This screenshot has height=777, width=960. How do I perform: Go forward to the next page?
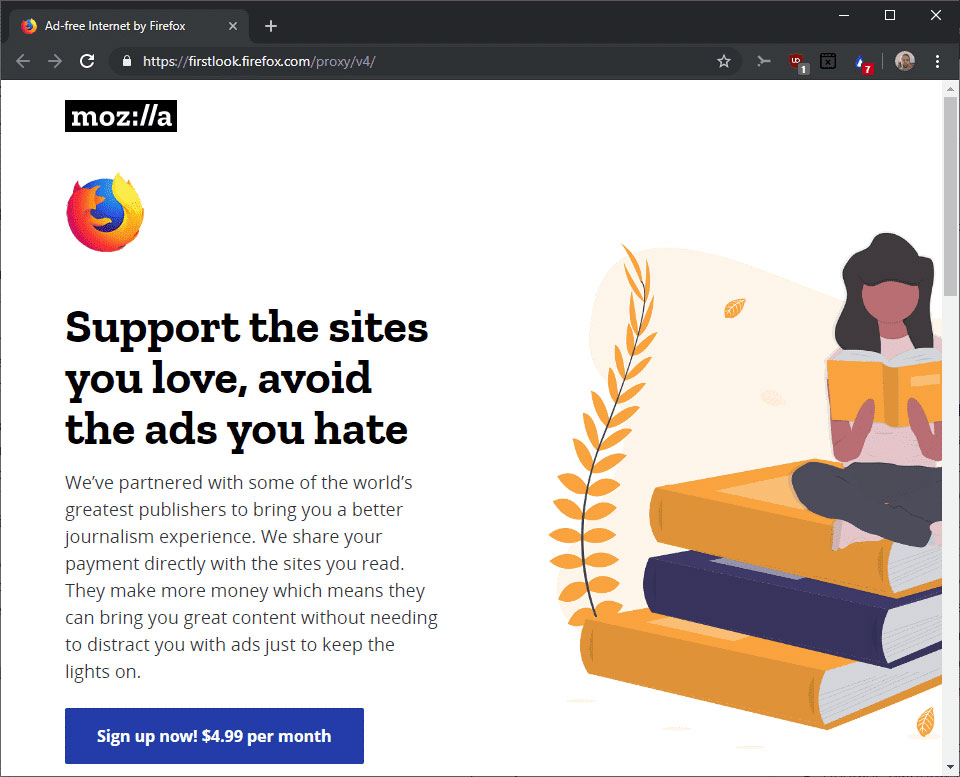[x=55, y=61]
